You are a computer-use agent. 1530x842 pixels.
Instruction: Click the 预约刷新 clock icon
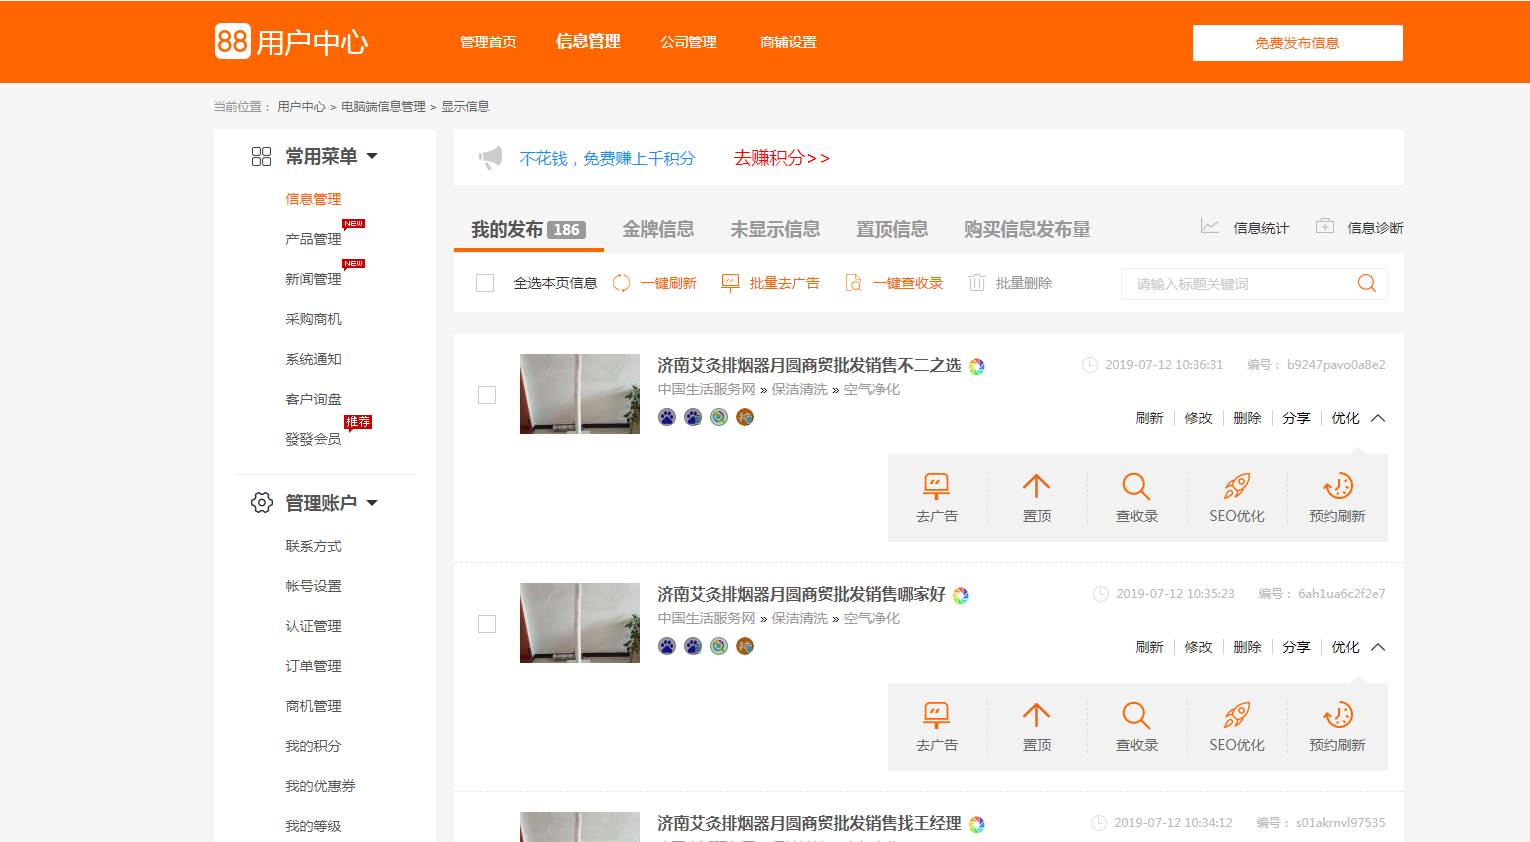coord(1337,487)
